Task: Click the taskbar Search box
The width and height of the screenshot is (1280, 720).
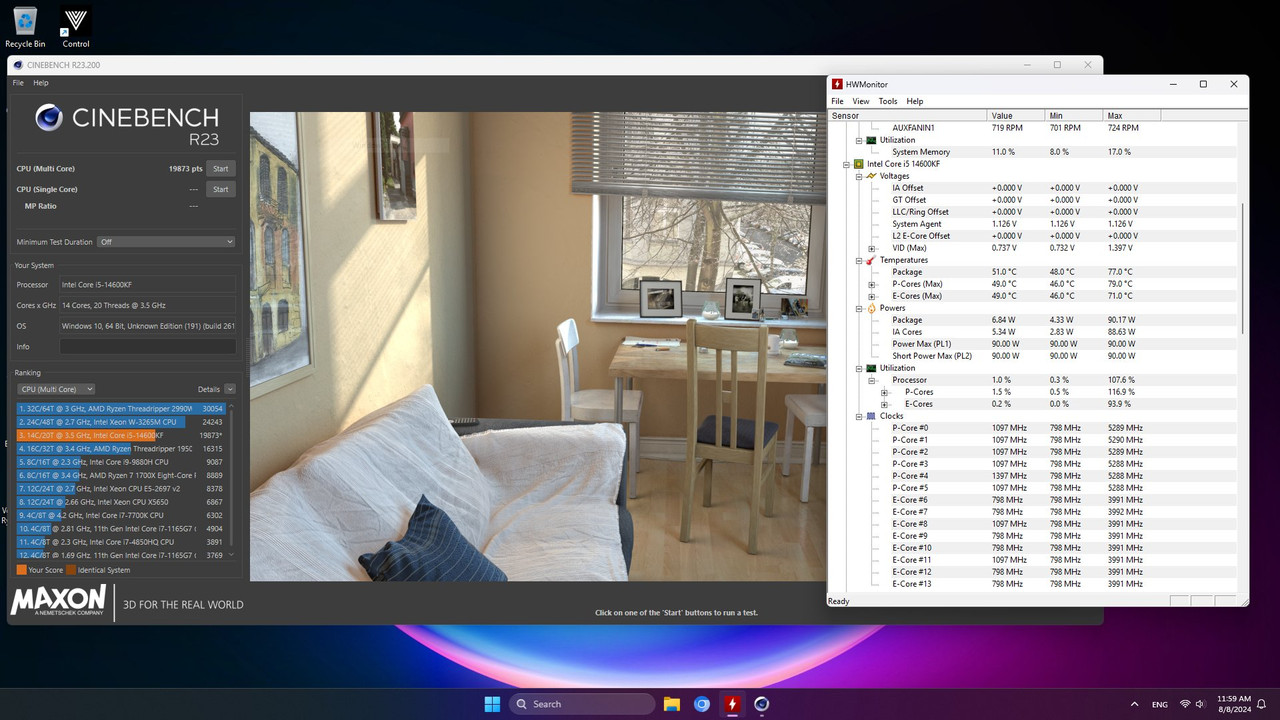Action: 581,704
